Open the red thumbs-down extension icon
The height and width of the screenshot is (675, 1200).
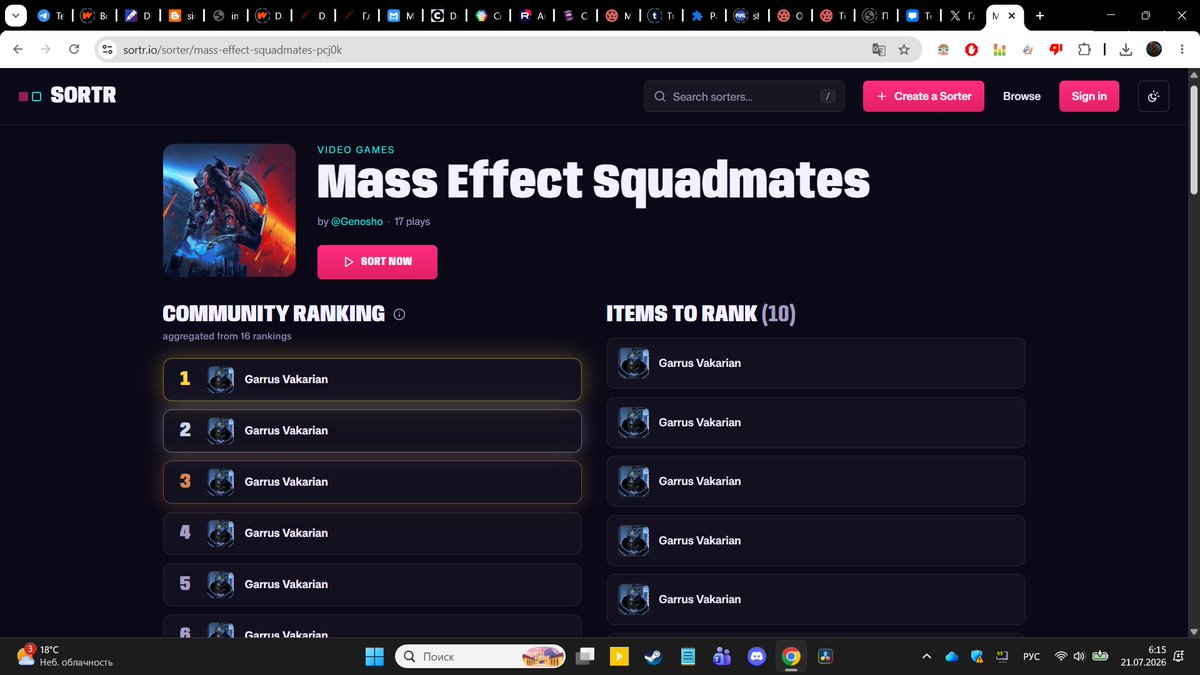(x=1055, y=49)
